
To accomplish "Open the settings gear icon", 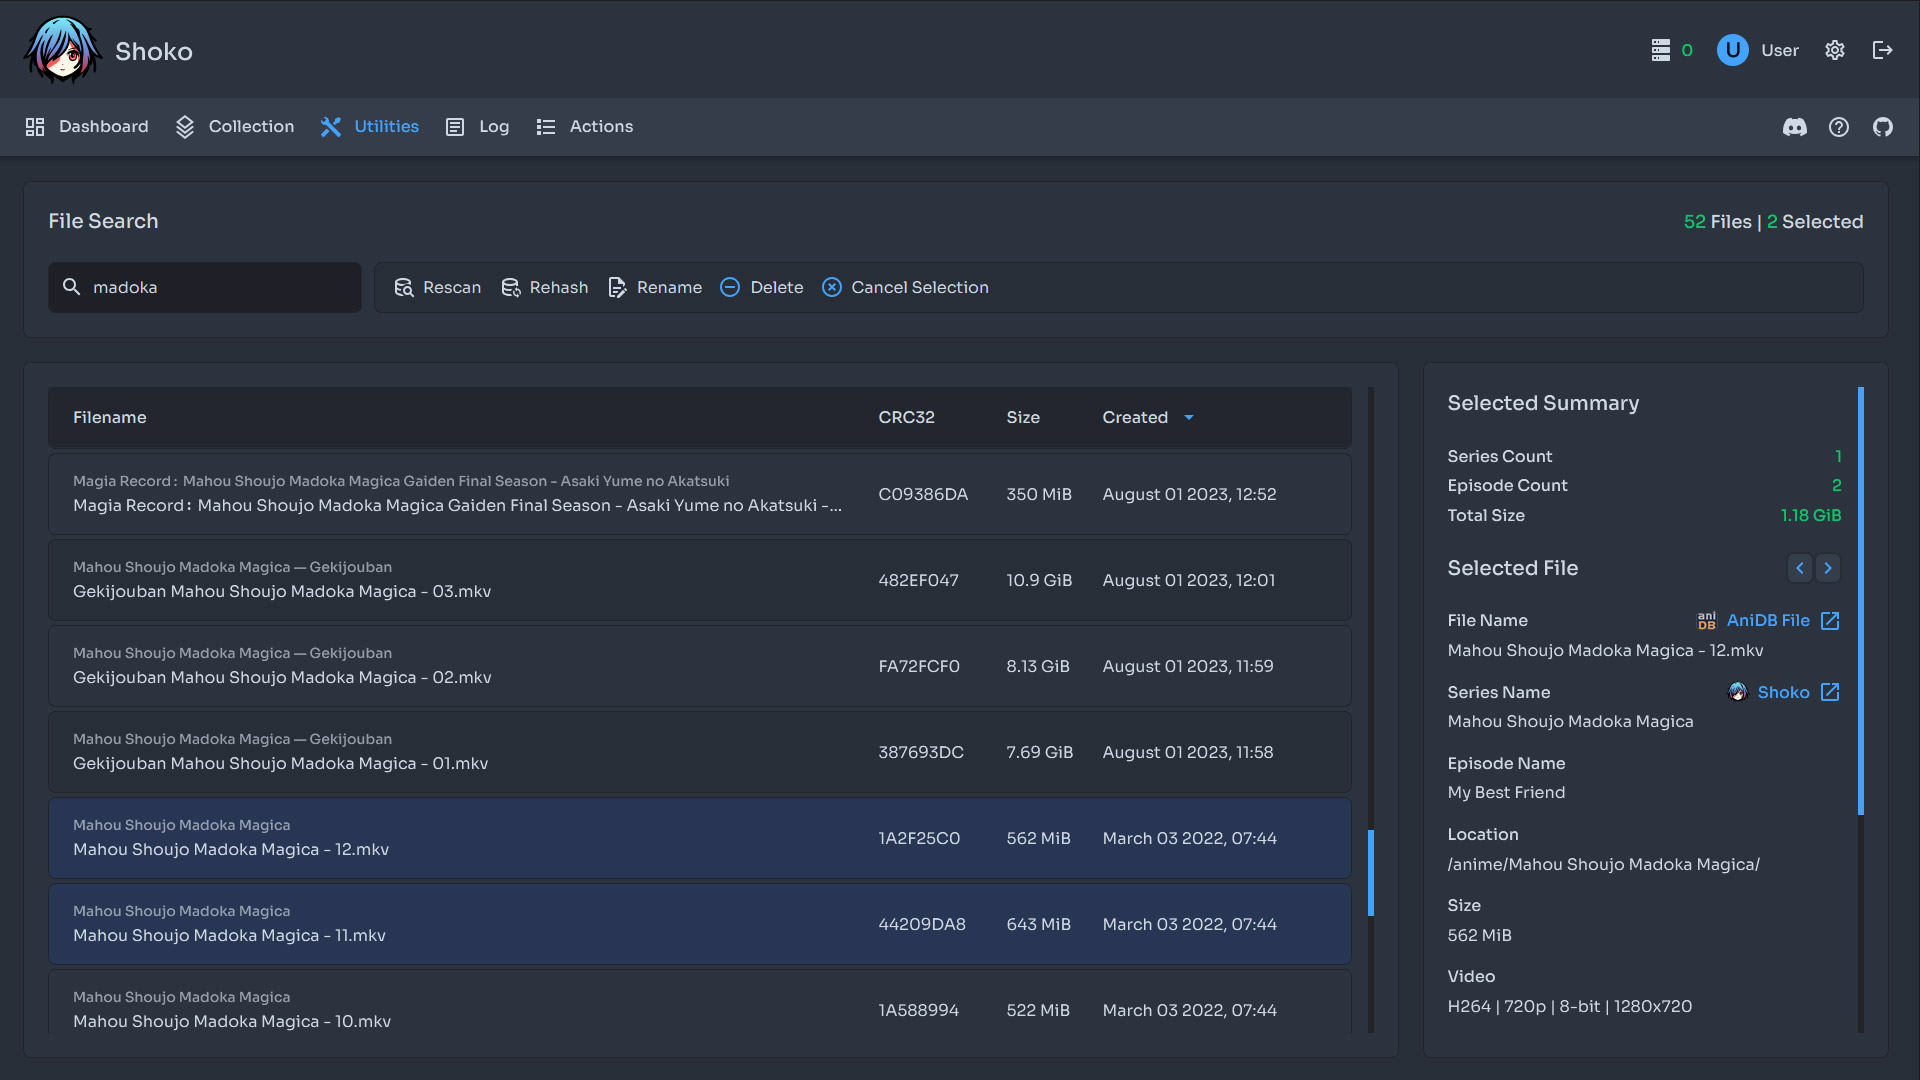I will (x=1835, y=50).
